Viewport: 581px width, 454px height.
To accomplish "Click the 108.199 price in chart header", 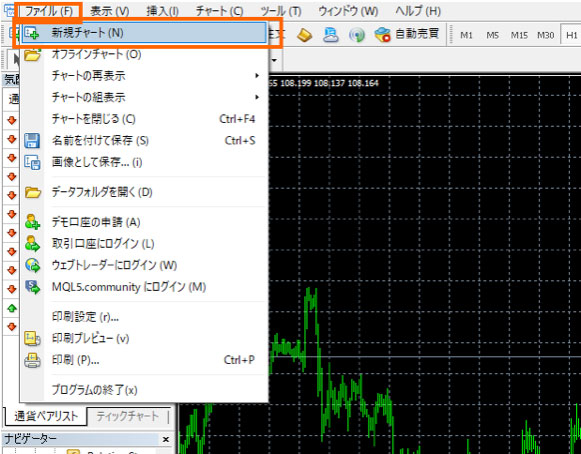I will pos(295,83).
